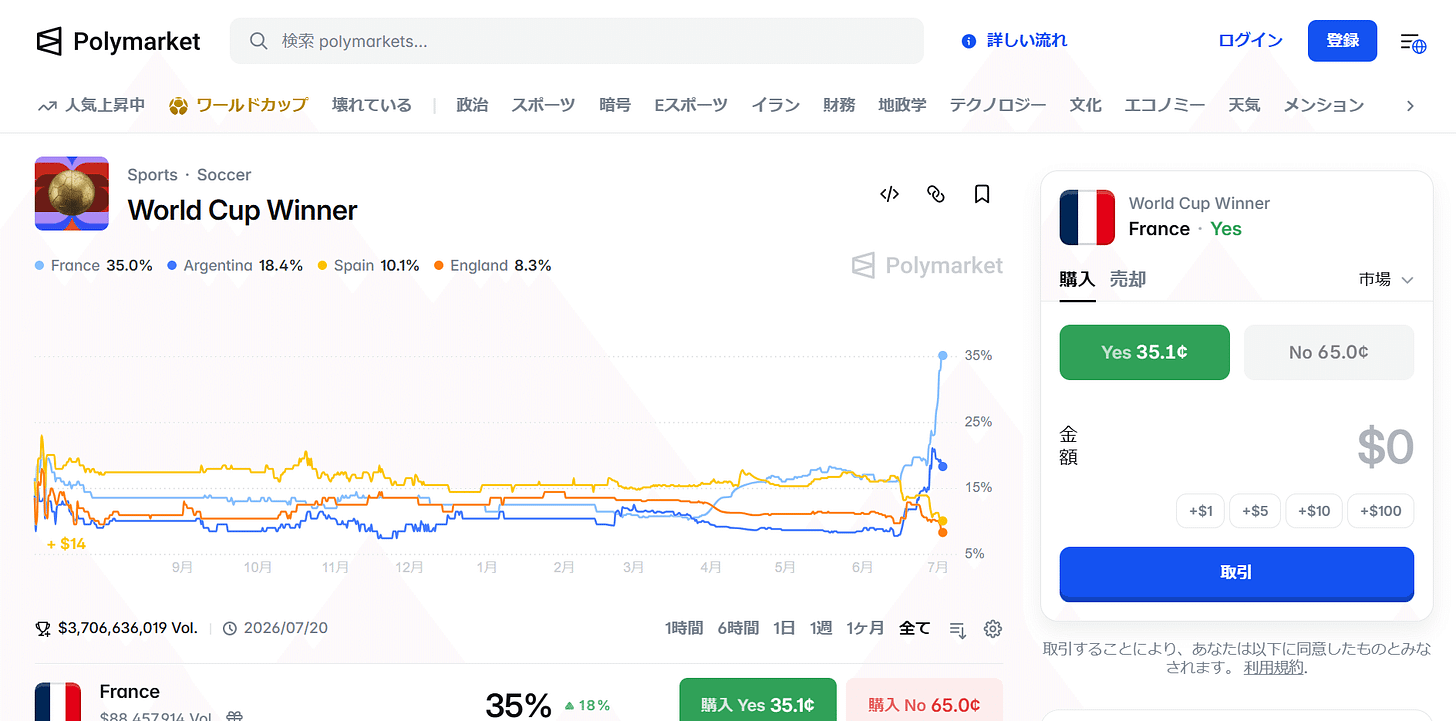Click the chart filter lines icon
This screenshot has width=1456, height=721.
957,629
